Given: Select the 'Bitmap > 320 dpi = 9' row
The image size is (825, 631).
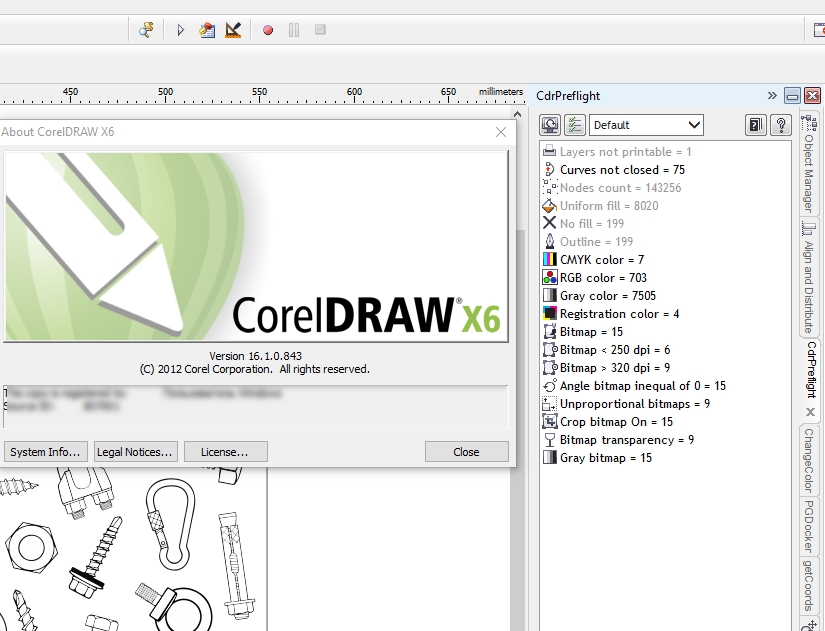Looking at the screenshot, I should 665,367.
